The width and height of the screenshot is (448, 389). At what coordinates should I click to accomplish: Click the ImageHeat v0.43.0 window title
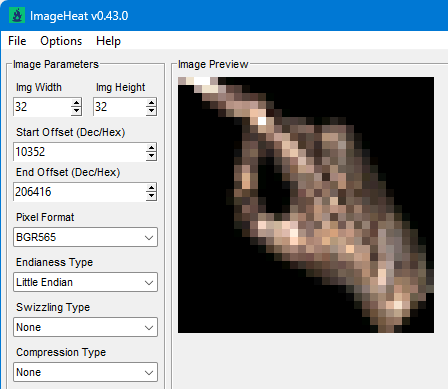[x=79, y=16]
